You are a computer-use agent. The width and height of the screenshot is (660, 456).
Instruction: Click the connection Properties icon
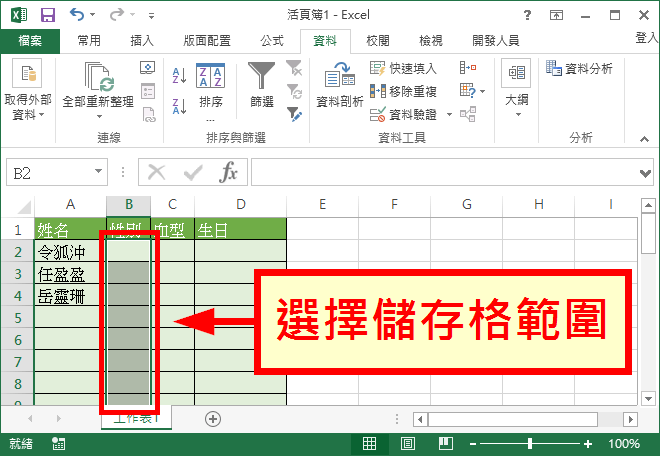click(148, 91)
